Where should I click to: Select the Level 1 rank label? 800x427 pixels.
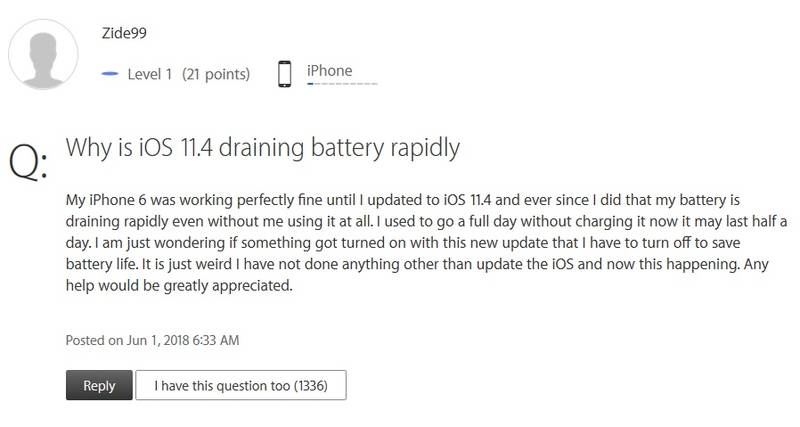[x=149, y=74]
